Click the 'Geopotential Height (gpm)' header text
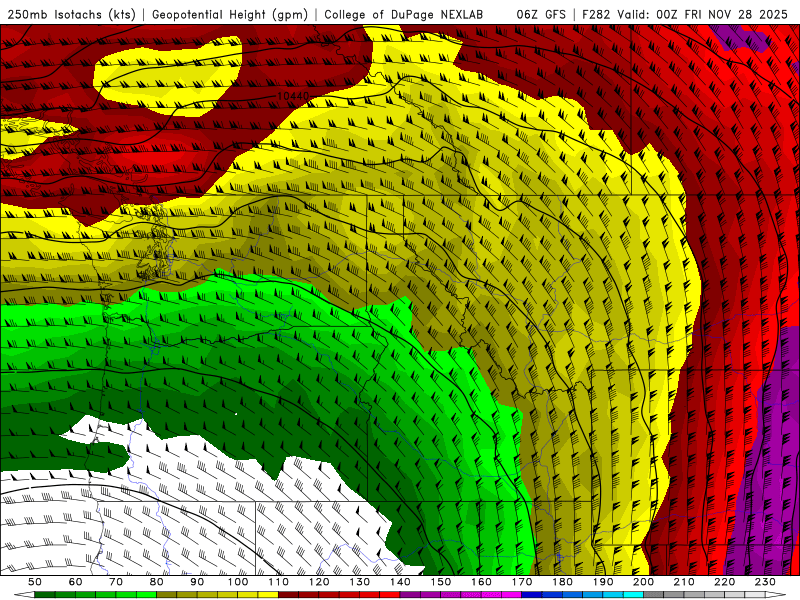800x600 pixels. tap(230, 14)
